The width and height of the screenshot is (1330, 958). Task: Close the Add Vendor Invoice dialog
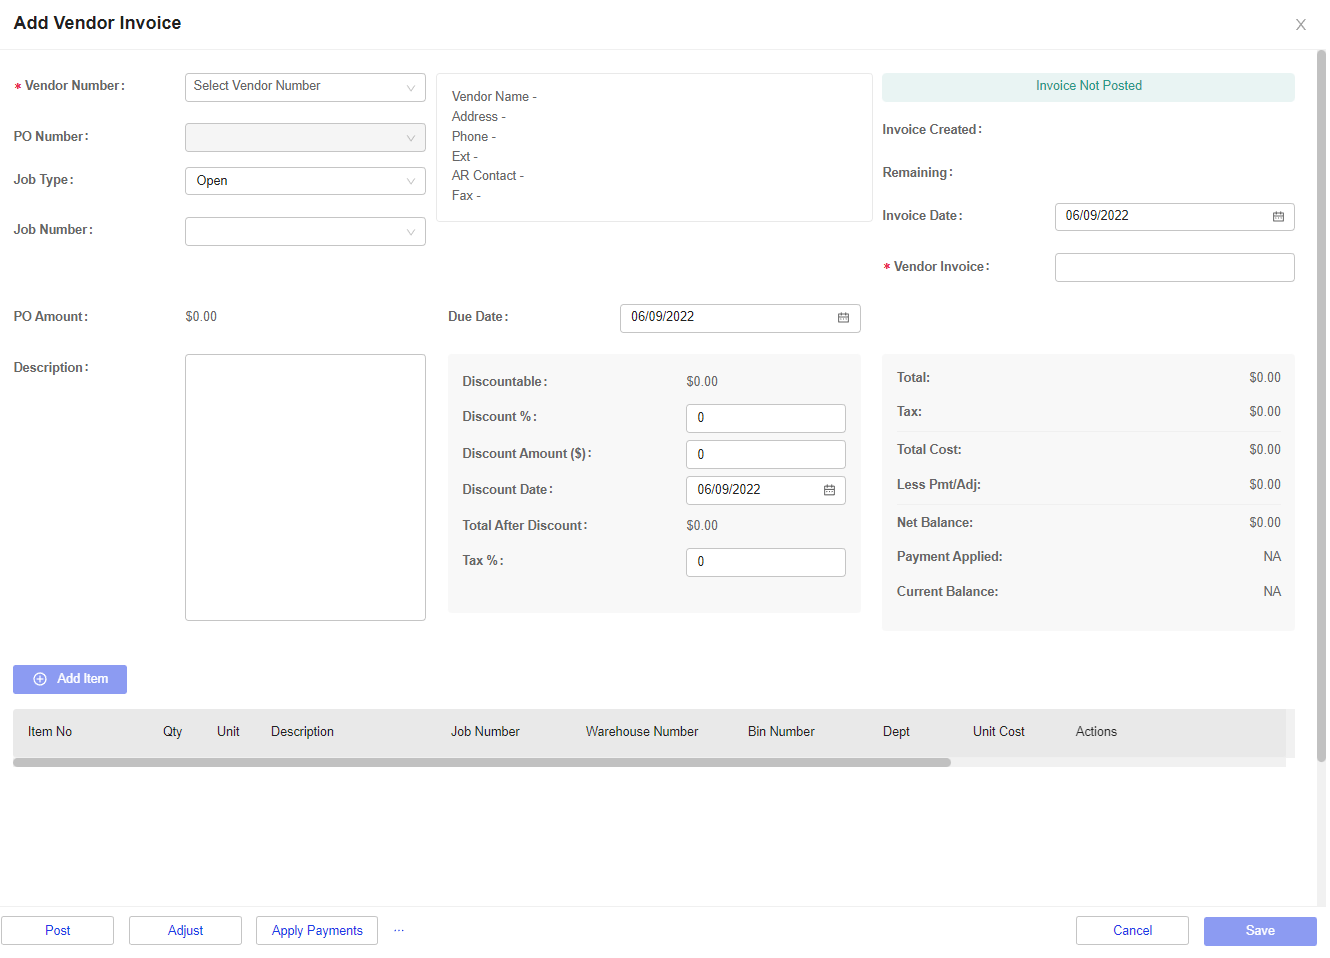tap(1301, 24)
